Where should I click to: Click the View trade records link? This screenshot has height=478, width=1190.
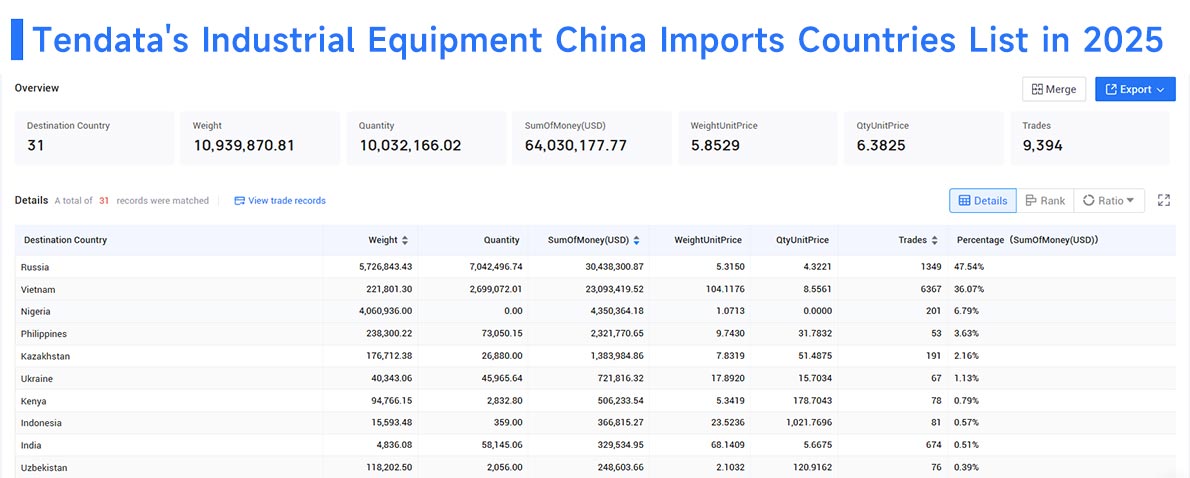[x=280, y=200]
